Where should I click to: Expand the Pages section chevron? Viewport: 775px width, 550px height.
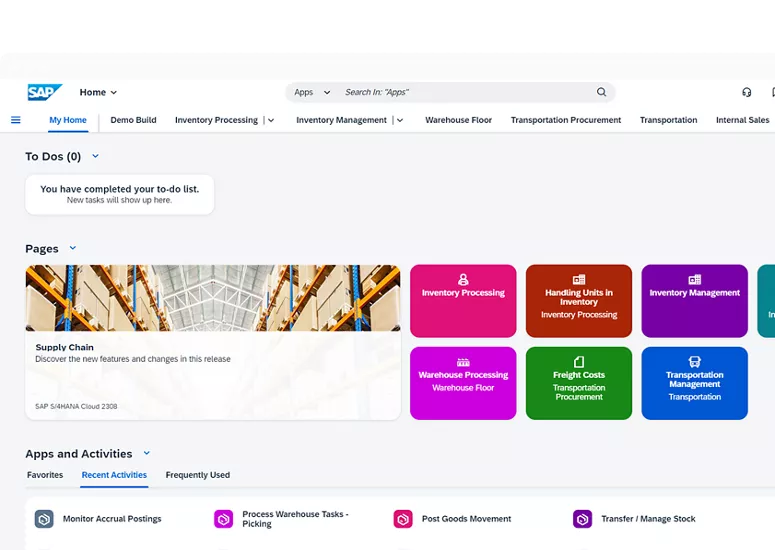tap(73, 248)
